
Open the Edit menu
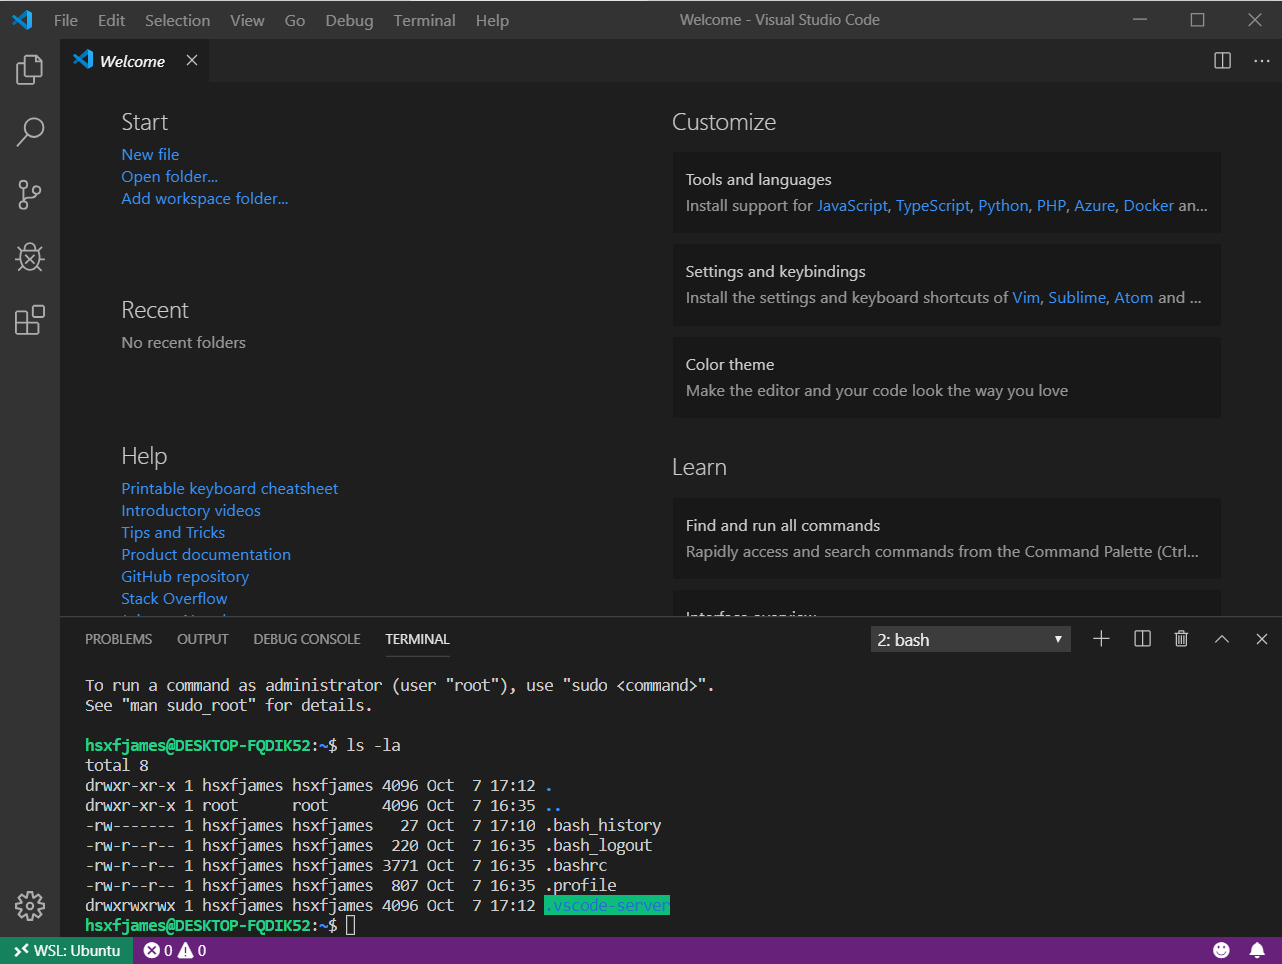(112, 20)
